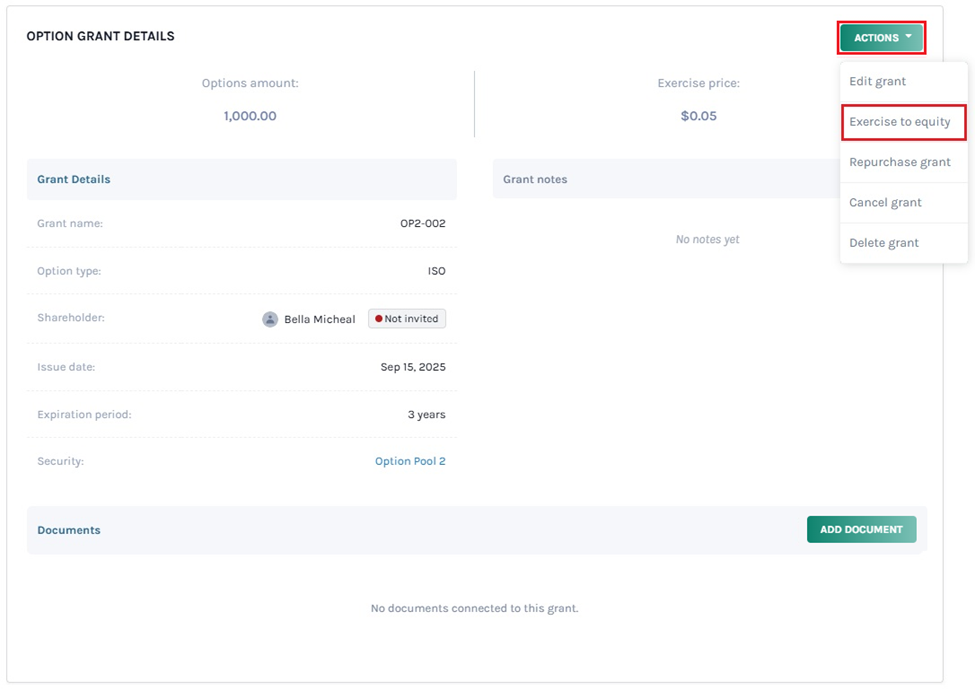Click the Grant notes section header
This screenshot has height=690, width=975.
click(x=535, y=179)
